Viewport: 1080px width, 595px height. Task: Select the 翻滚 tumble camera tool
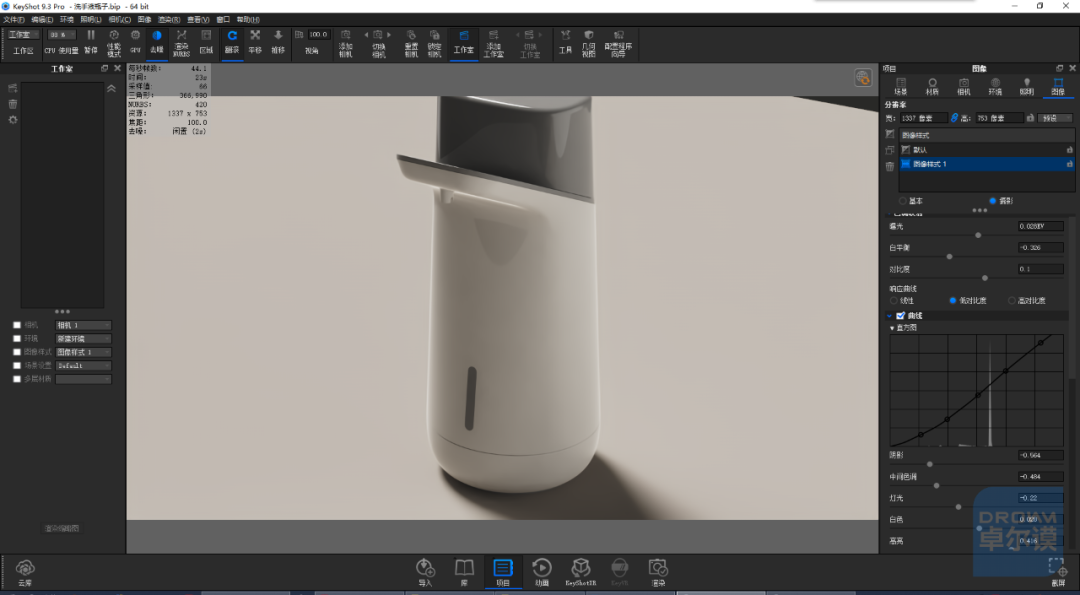point(232,41)
